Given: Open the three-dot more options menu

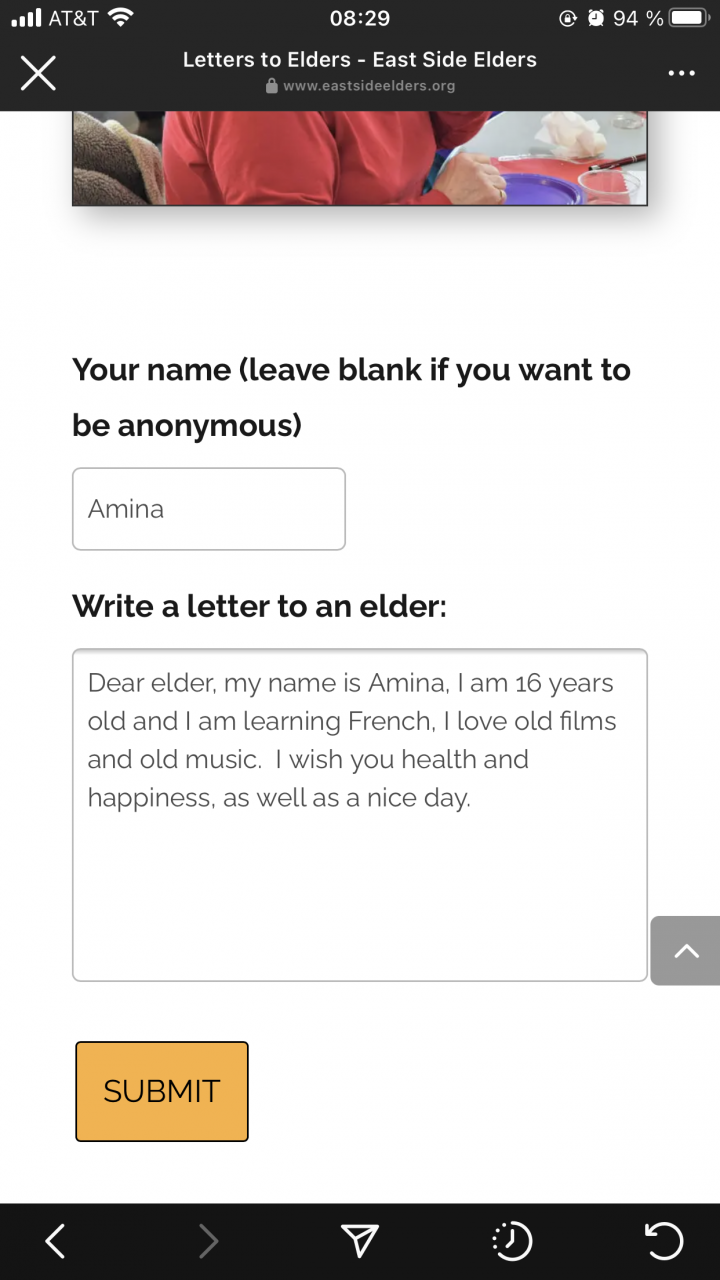Looking at the screenshot, I should [681, 74].
